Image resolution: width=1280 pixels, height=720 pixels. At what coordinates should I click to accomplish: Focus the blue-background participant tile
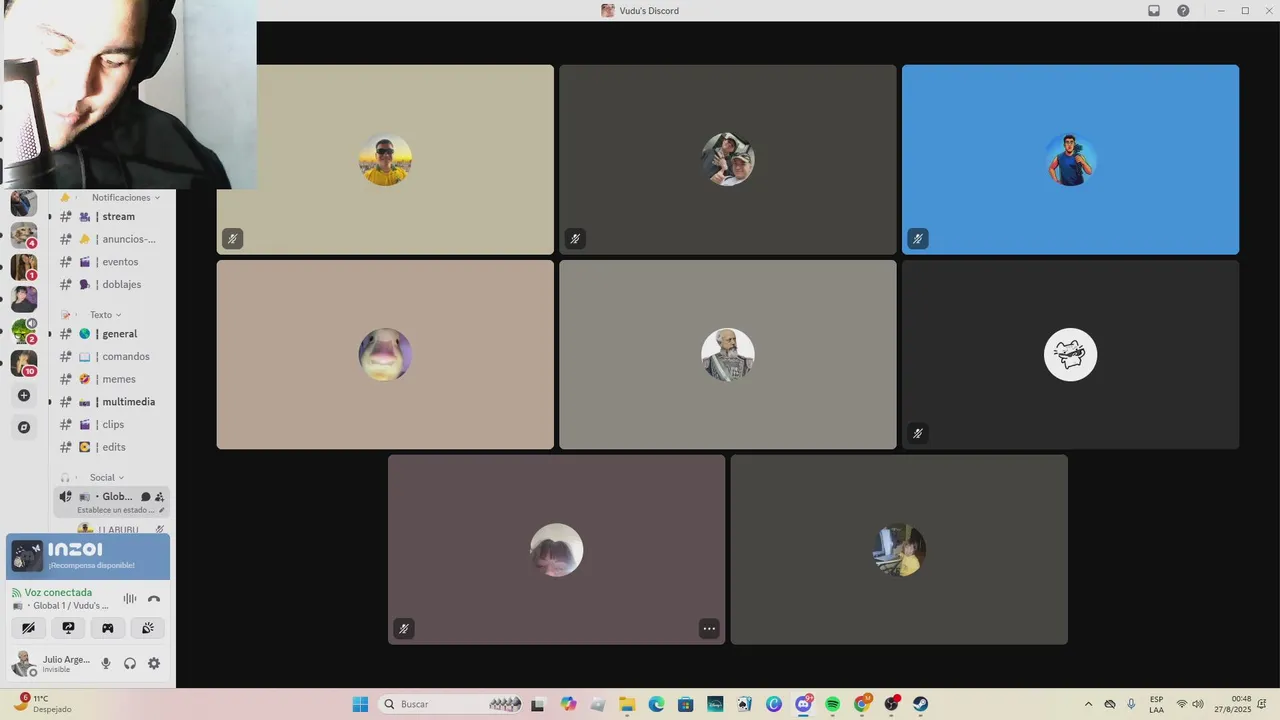coord(1070,160)
